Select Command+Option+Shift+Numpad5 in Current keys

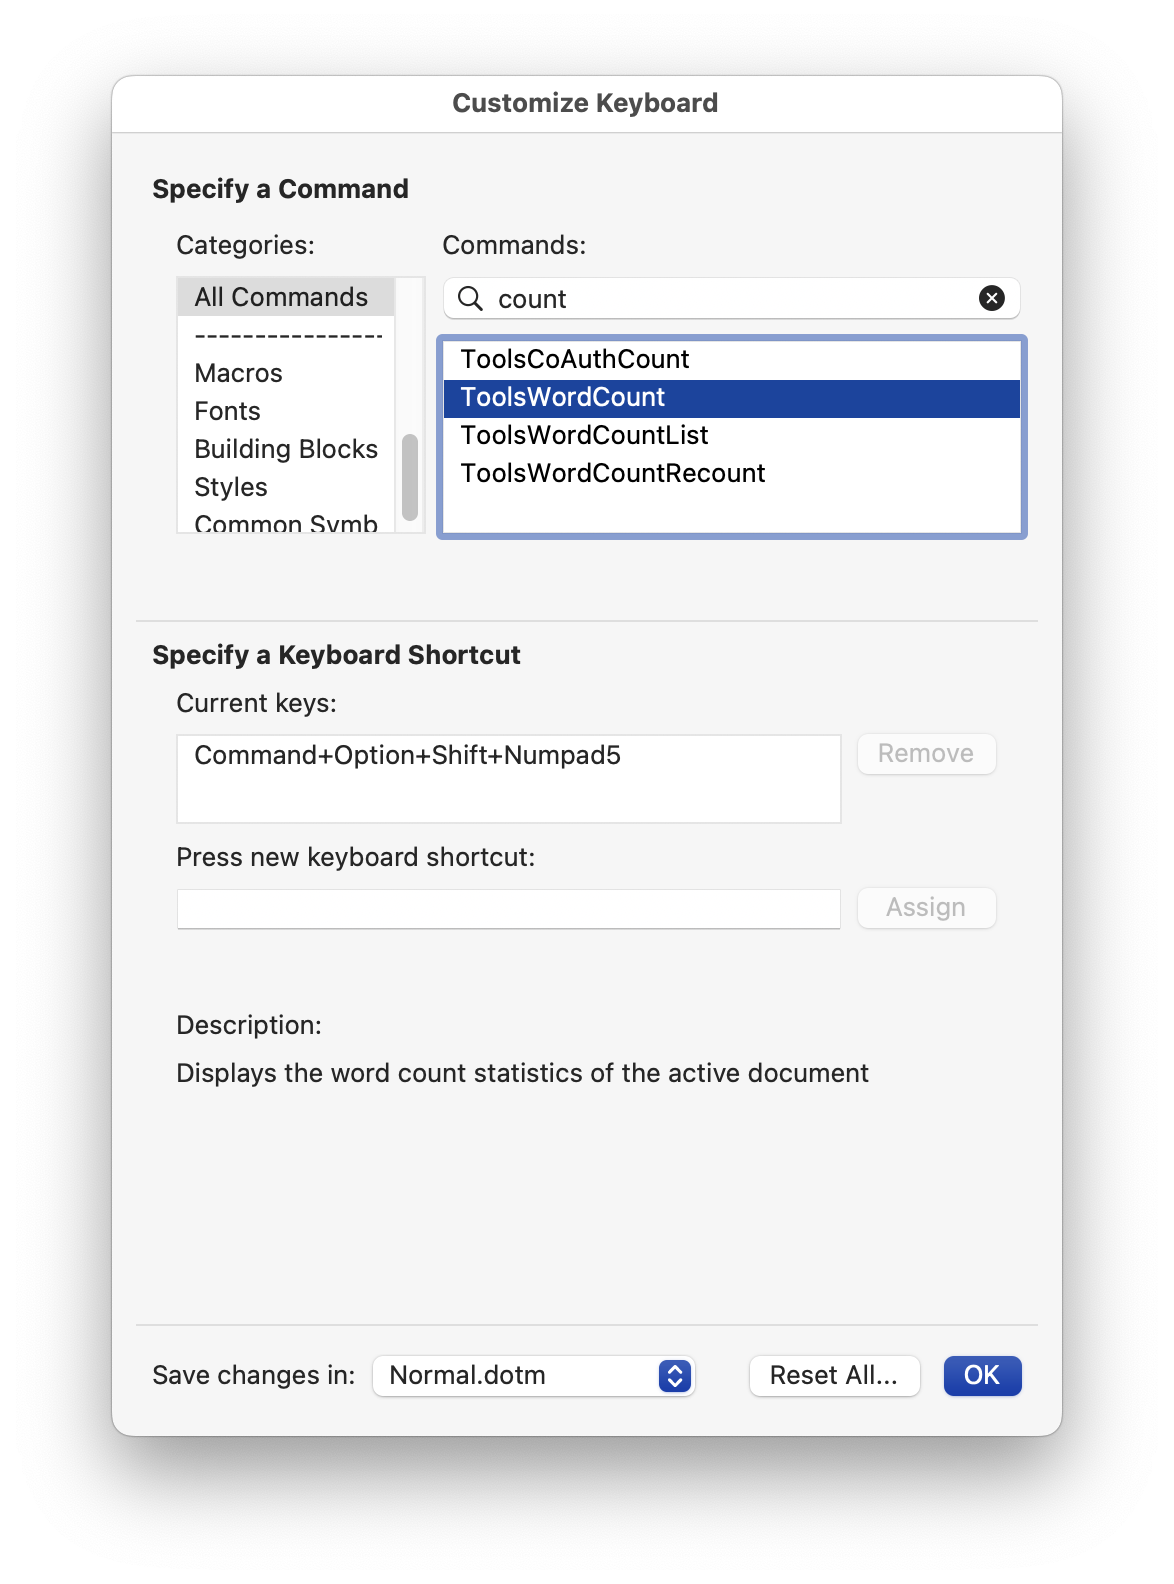(x=407, y=755)
